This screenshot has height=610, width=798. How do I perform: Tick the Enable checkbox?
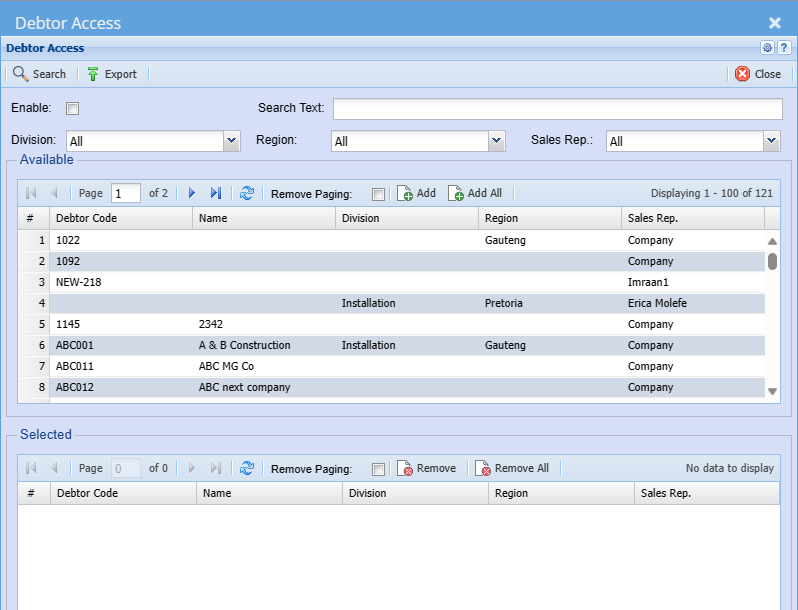[73, 109]
